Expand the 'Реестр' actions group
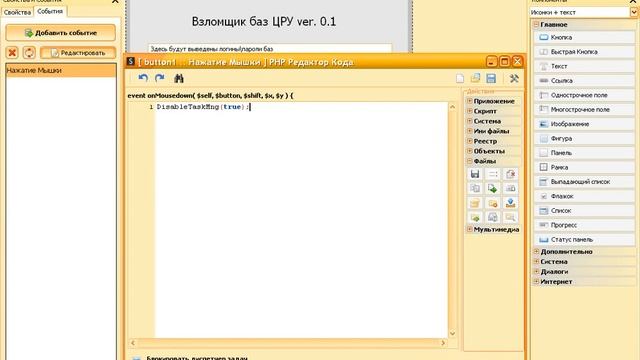The image size is (640, 360). coord(469,141)
